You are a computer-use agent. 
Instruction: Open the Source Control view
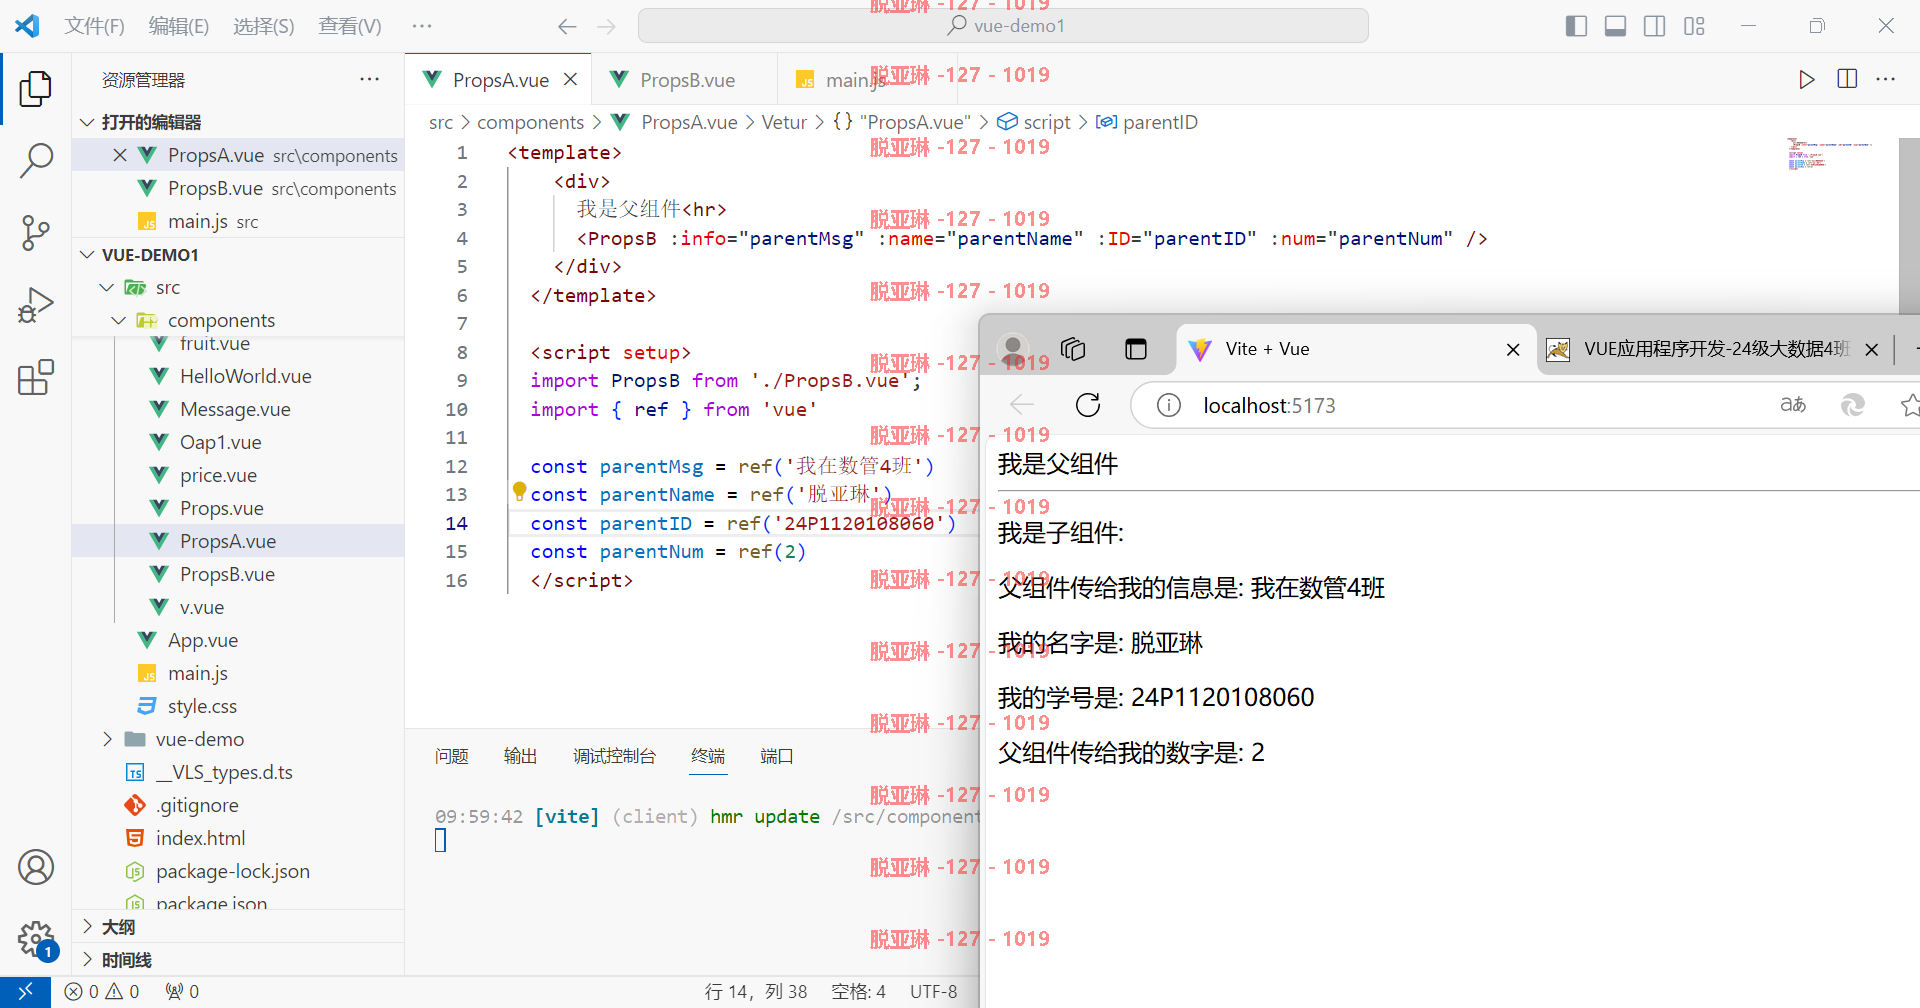pos(36,233)
